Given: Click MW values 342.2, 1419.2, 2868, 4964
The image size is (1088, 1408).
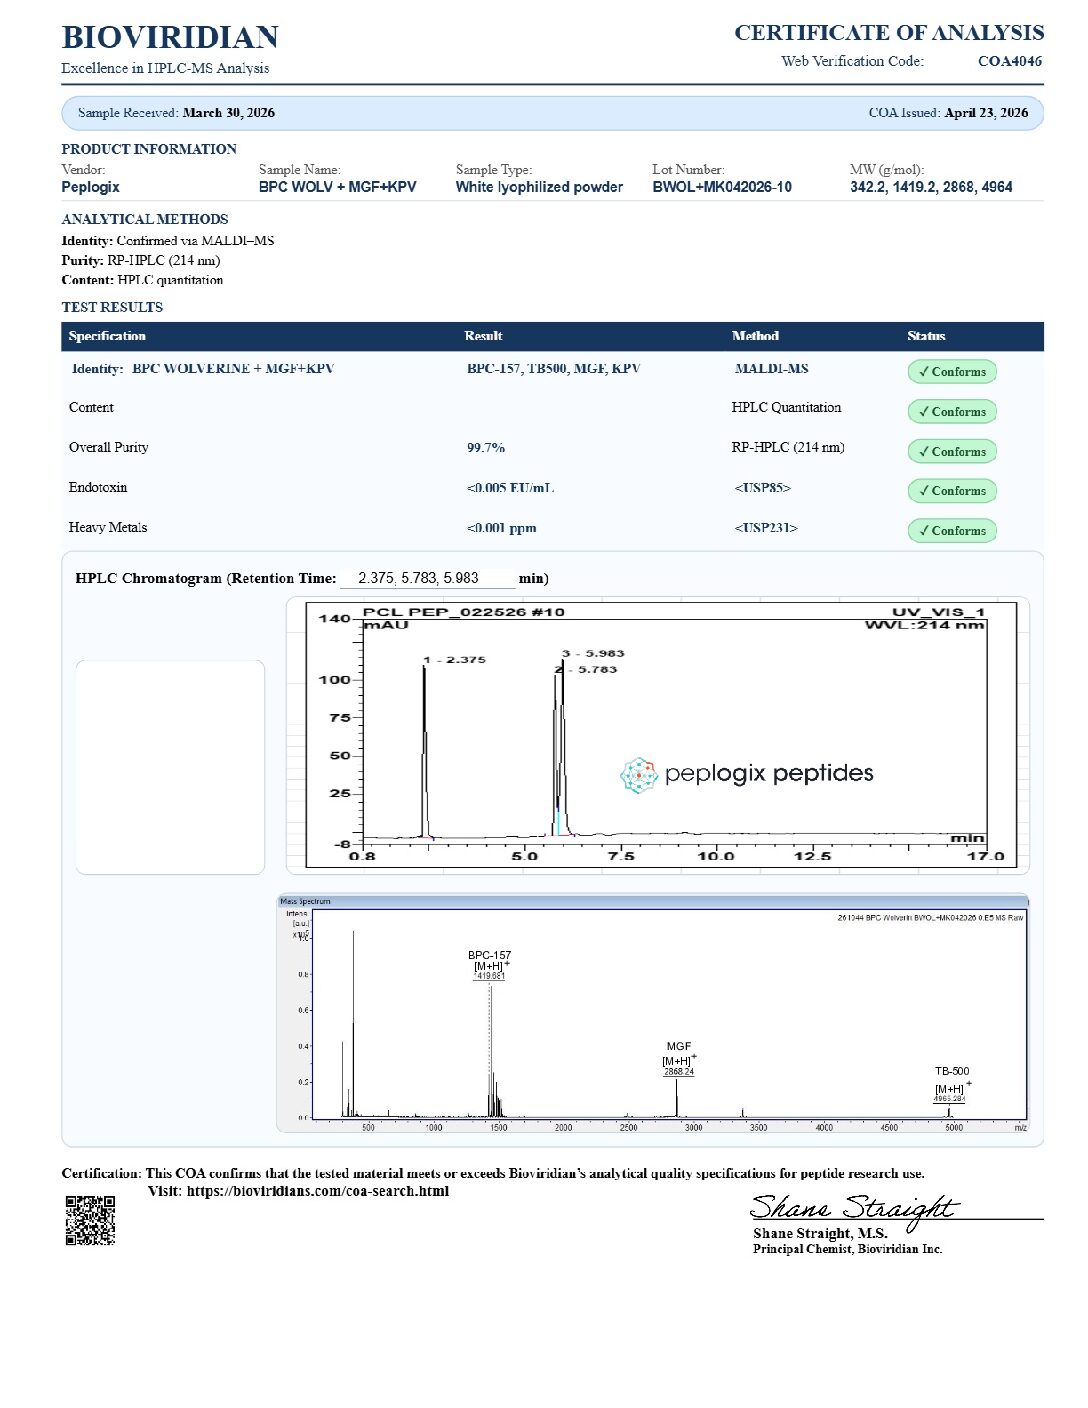Looking at the screenshot, I should tap(931, 187).
